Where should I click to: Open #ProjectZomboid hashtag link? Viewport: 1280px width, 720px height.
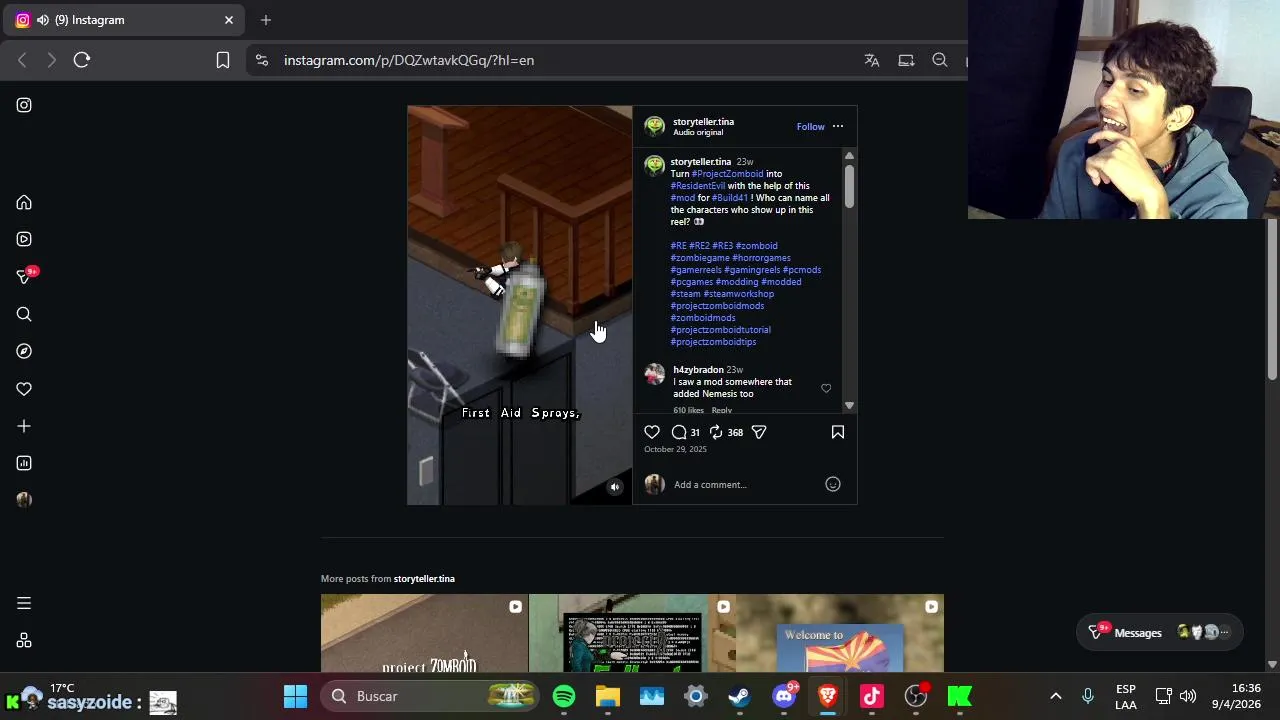(727, 174)
